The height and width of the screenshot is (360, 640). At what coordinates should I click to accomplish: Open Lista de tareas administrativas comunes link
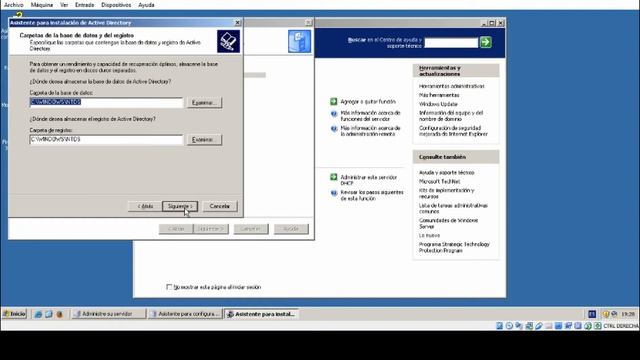pyautogui.click(x=453, y=208)
